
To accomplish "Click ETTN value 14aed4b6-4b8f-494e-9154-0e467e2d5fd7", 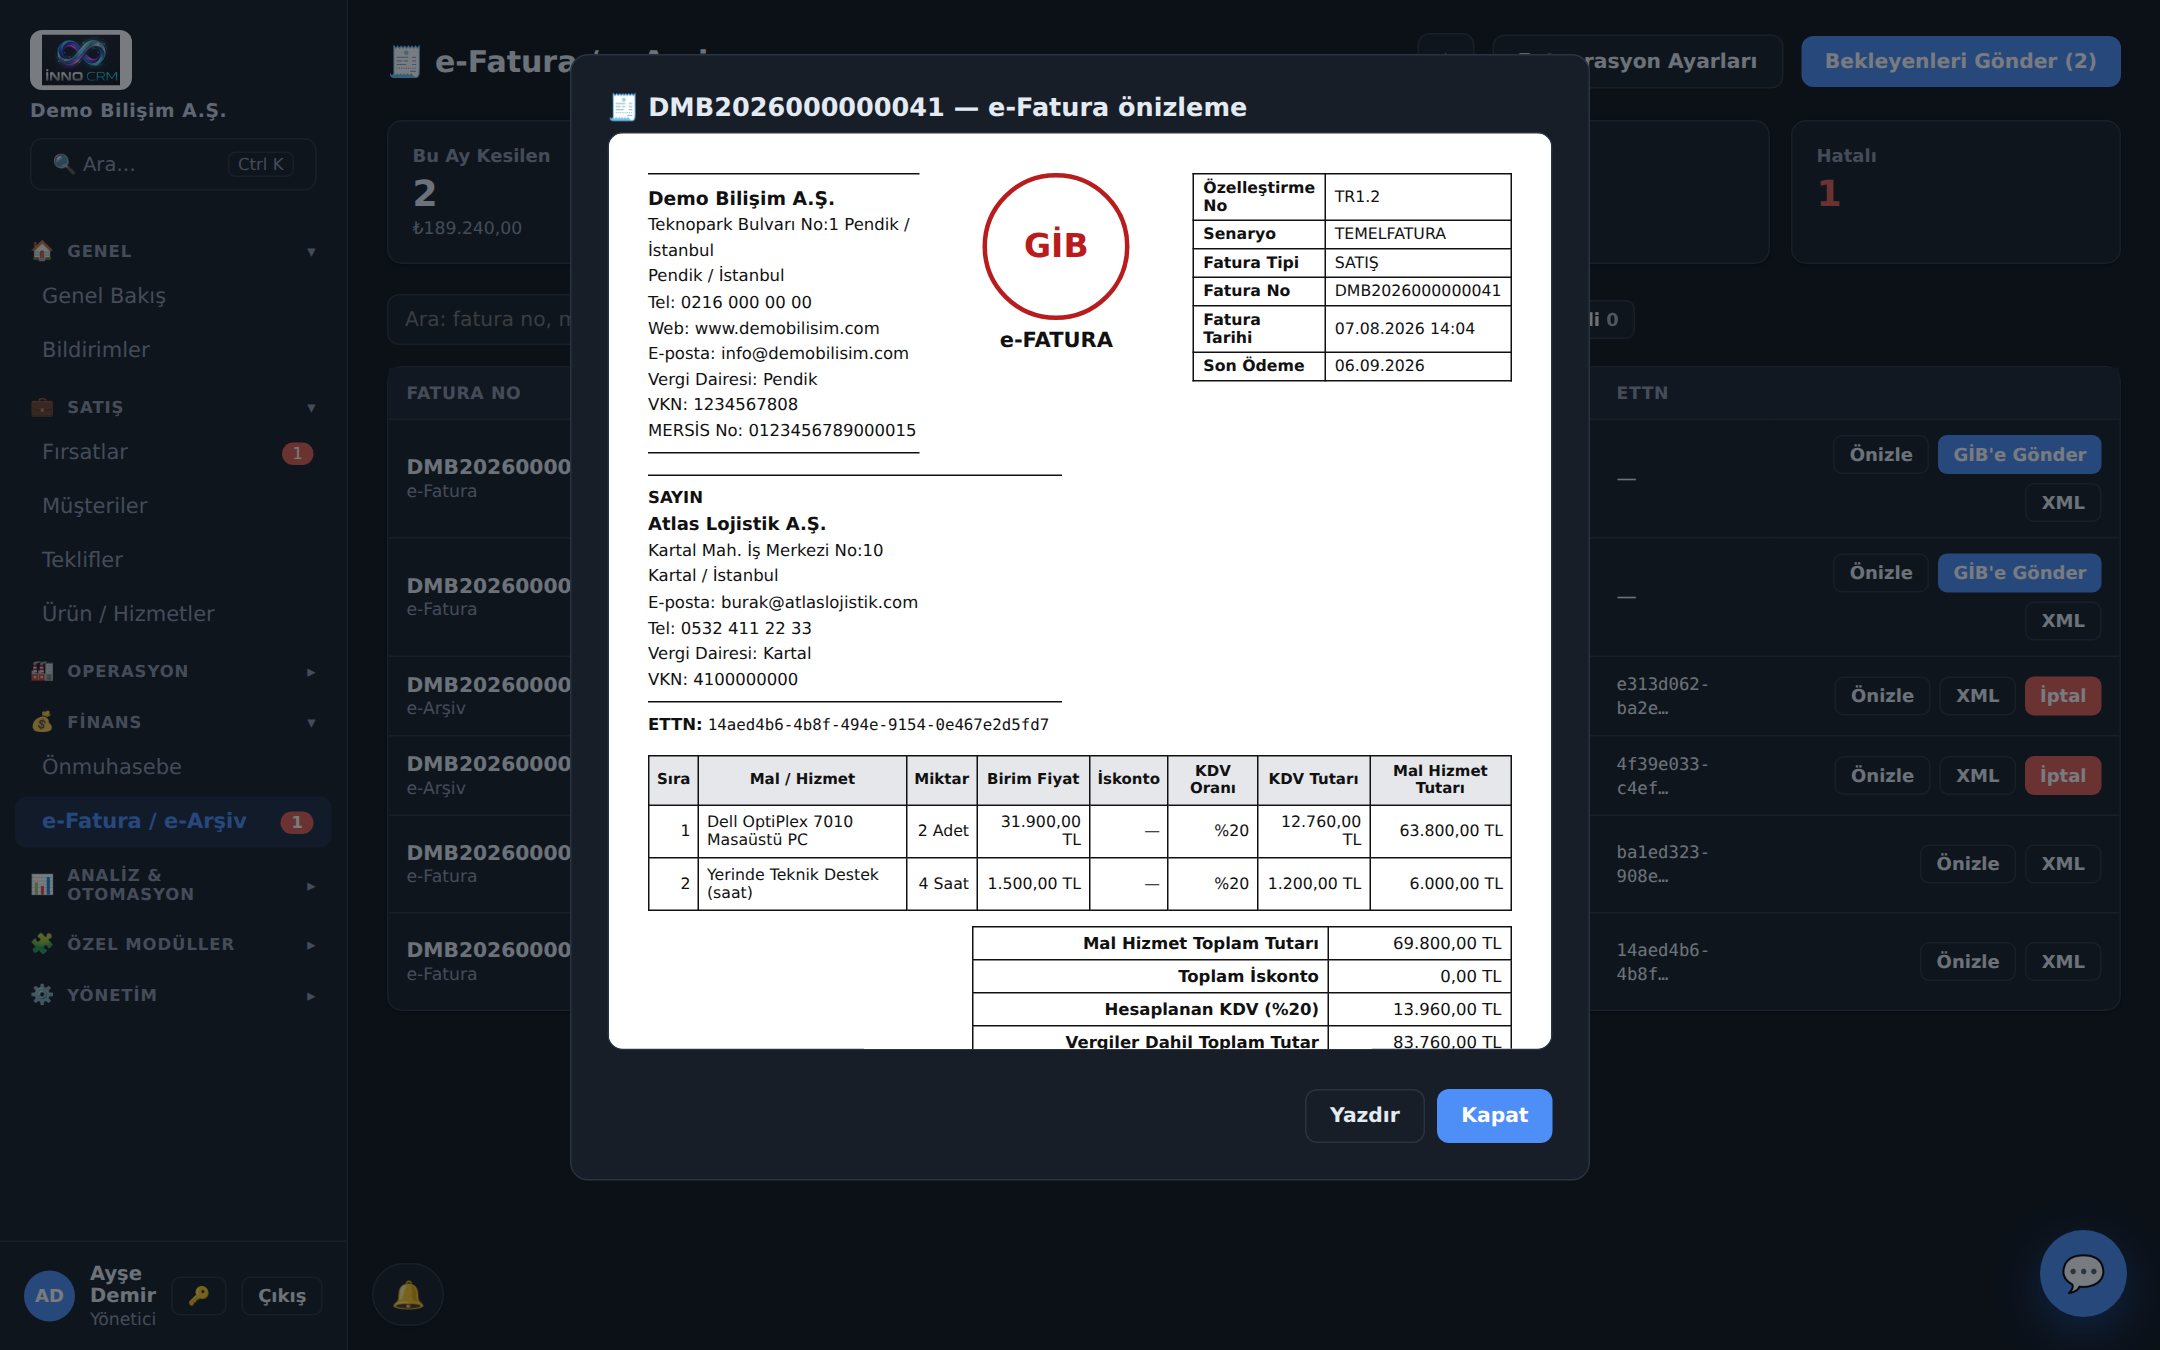I will click(878, 725).
